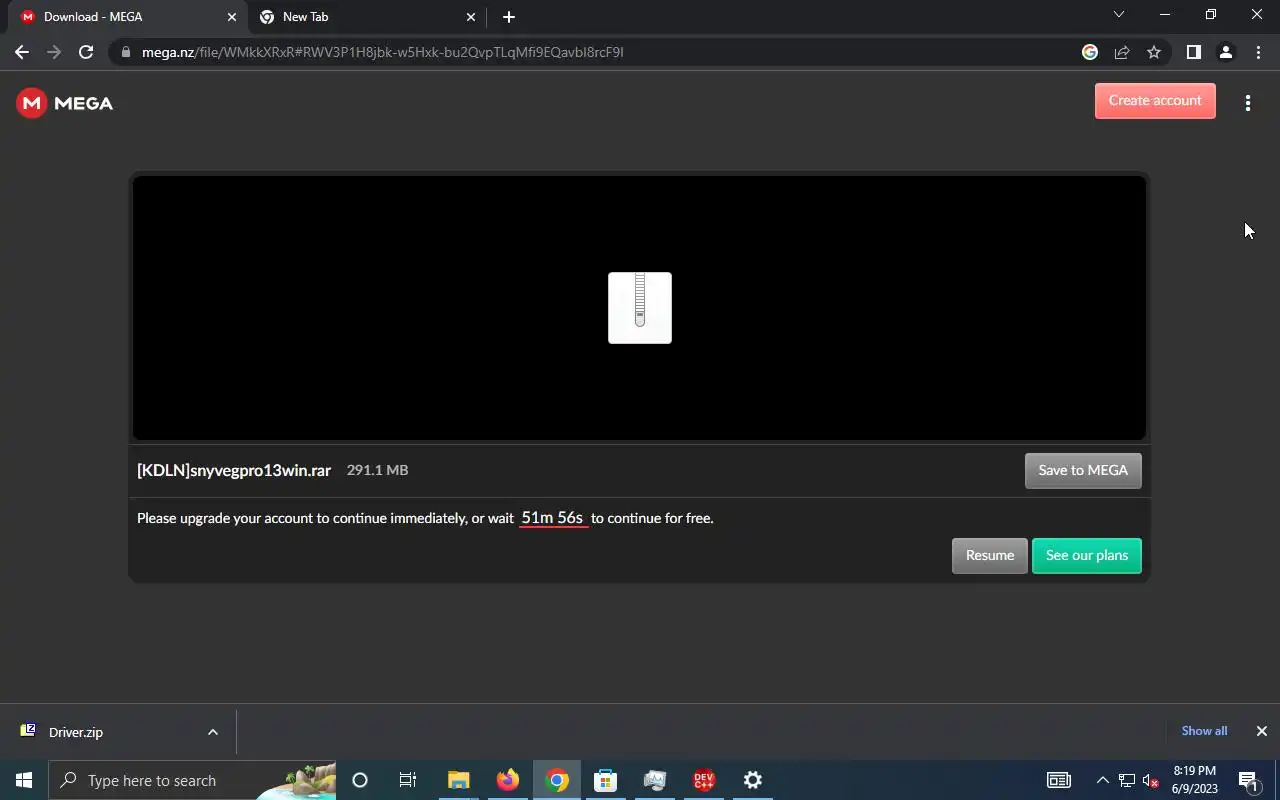Switch to the New Tab tab
The height and width of the screenshot is (800, 1280).
[x=367, y=17]
